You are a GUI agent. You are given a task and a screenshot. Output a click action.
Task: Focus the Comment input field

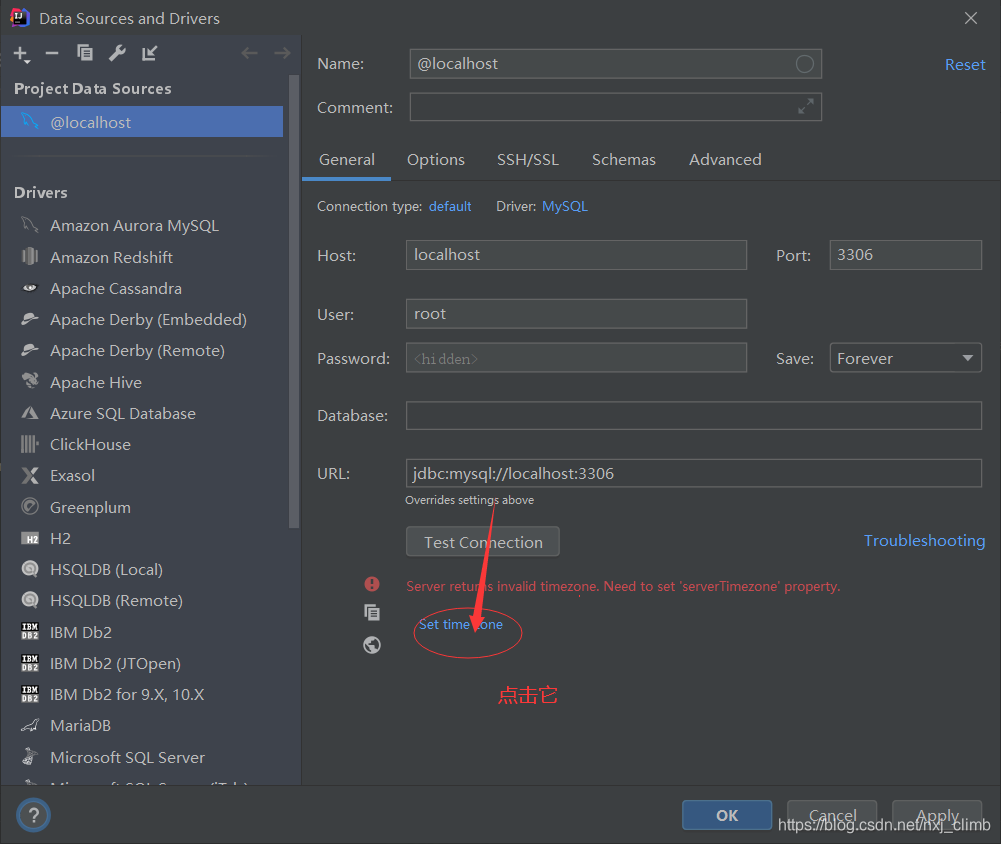point(615,107)
